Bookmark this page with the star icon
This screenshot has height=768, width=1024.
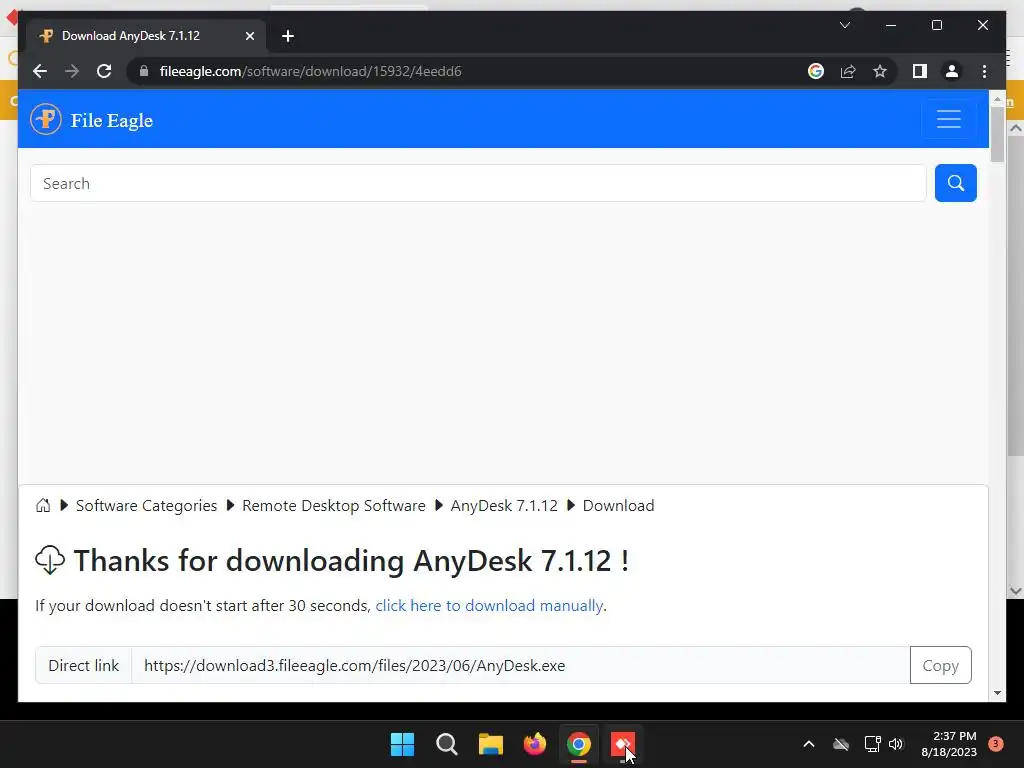(x=880, y=71)
